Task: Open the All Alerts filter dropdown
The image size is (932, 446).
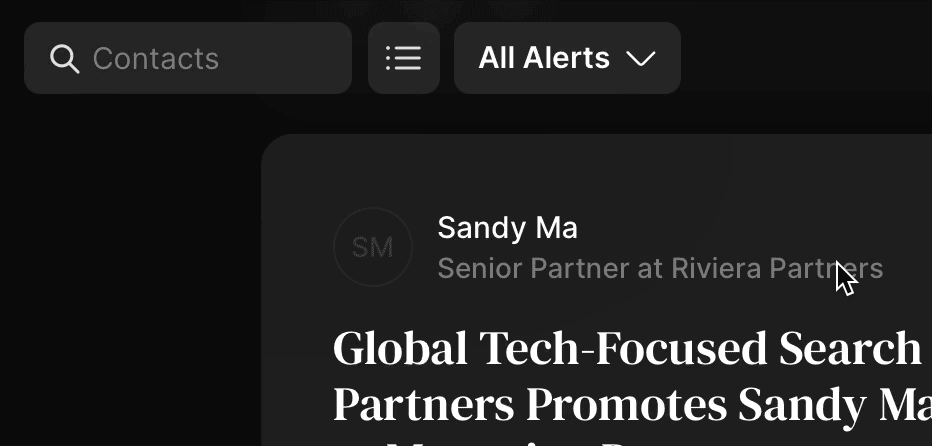Action: (567, 58)
